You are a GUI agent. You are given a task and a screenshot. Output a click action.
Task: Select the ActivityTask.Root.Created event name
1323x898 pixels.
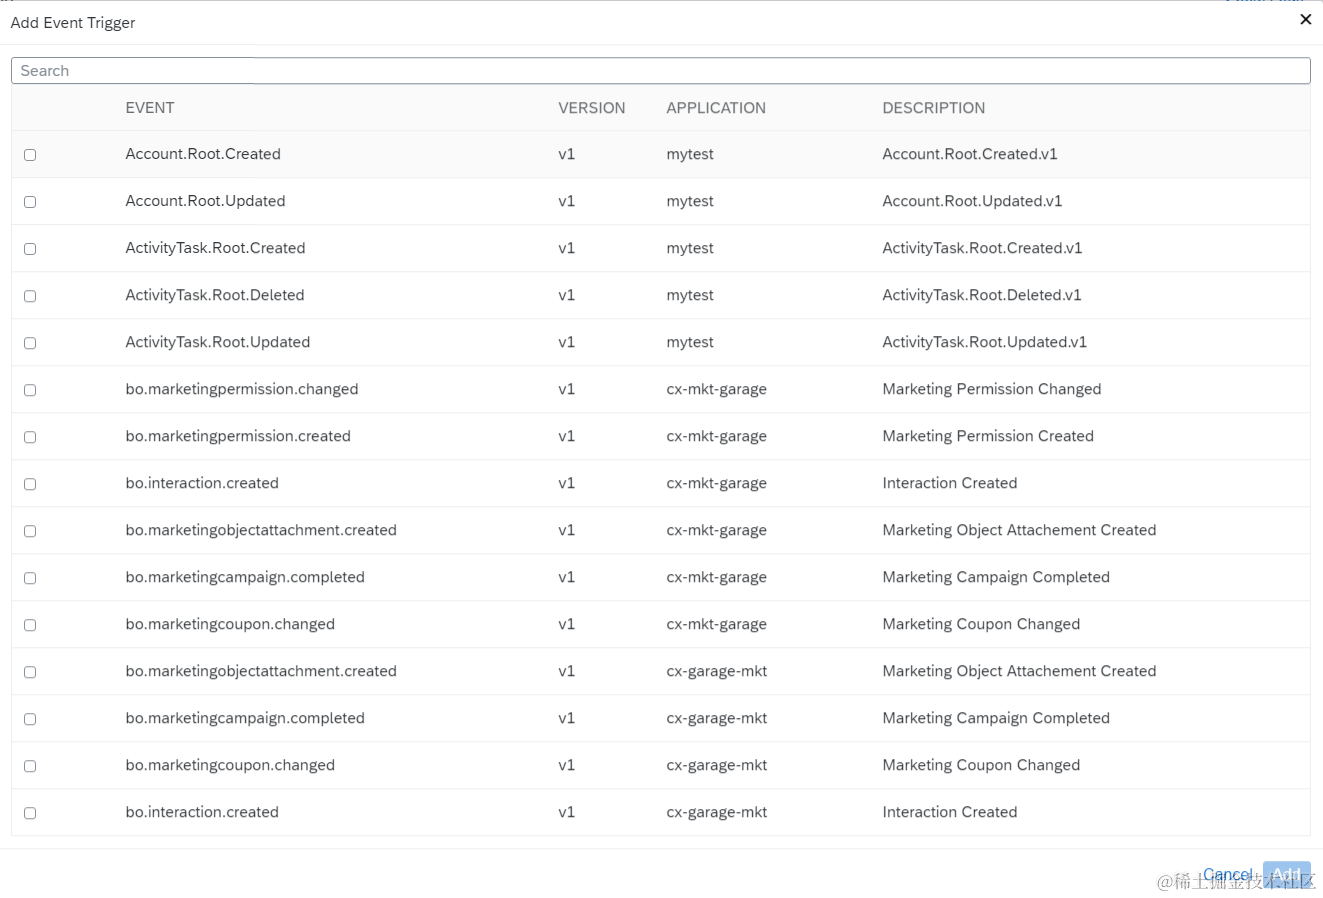[x=215, y=248]
